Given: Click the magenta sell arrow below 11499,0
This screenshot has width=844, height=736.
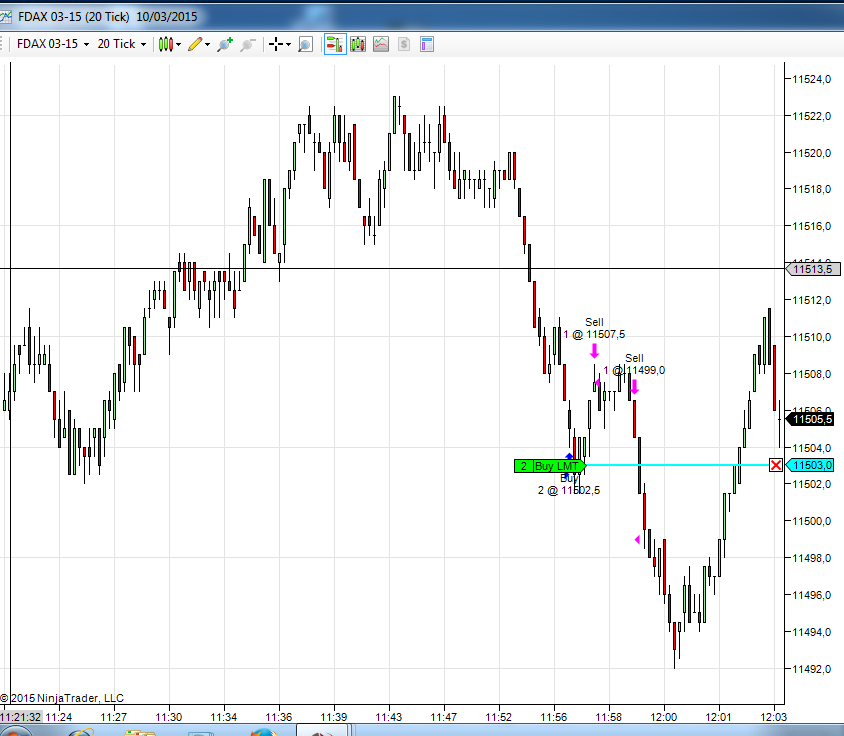Looking at the screenshot, I should pyautogui.click(x=635, y=387).
